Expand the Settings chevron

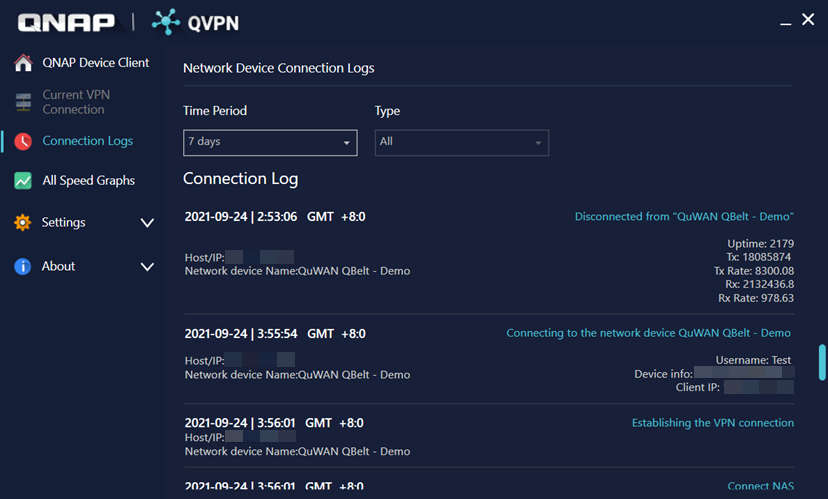[147, 223]
